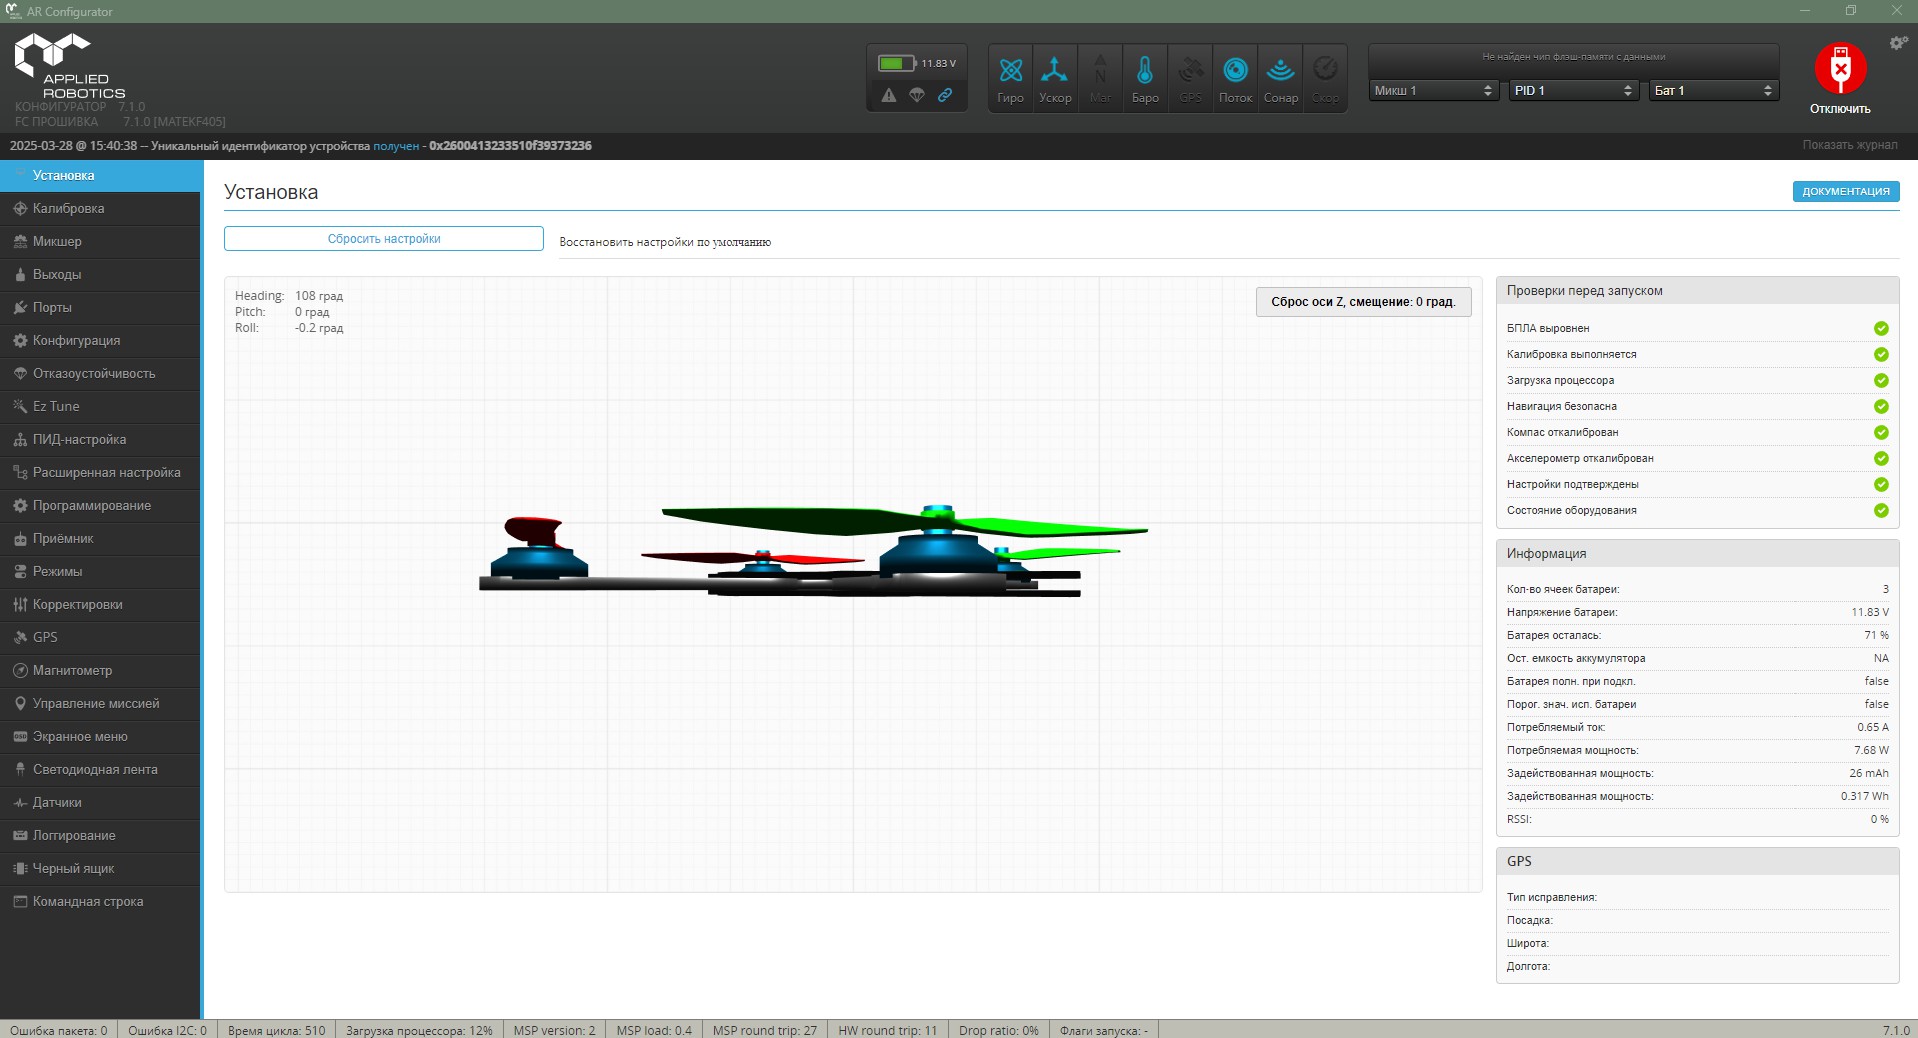Click the Optical flow (Поток) sensor icon

(x=1235, y=71)
